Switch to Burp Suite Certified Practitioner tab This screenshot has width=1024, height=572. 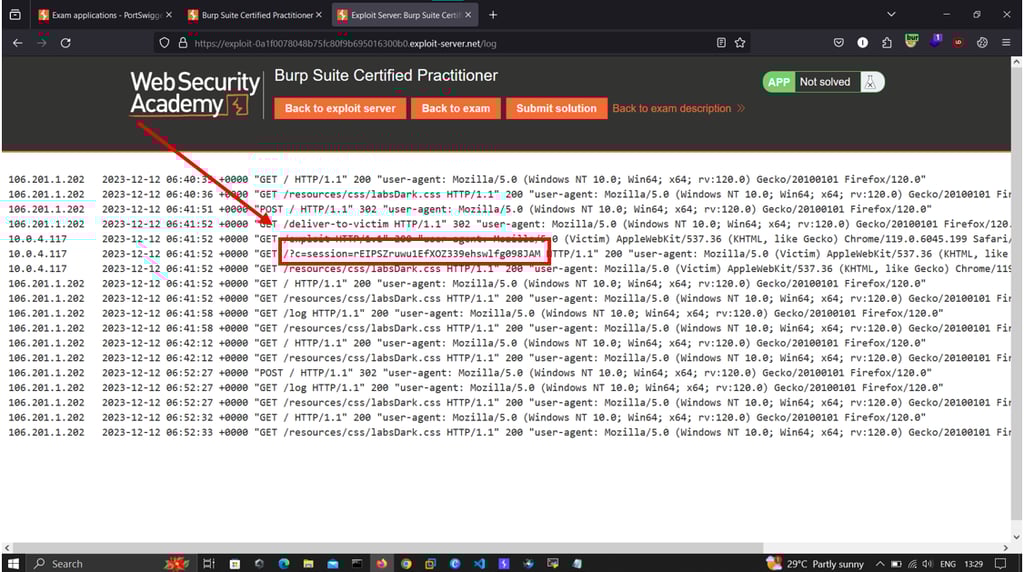tap(250, 14)
